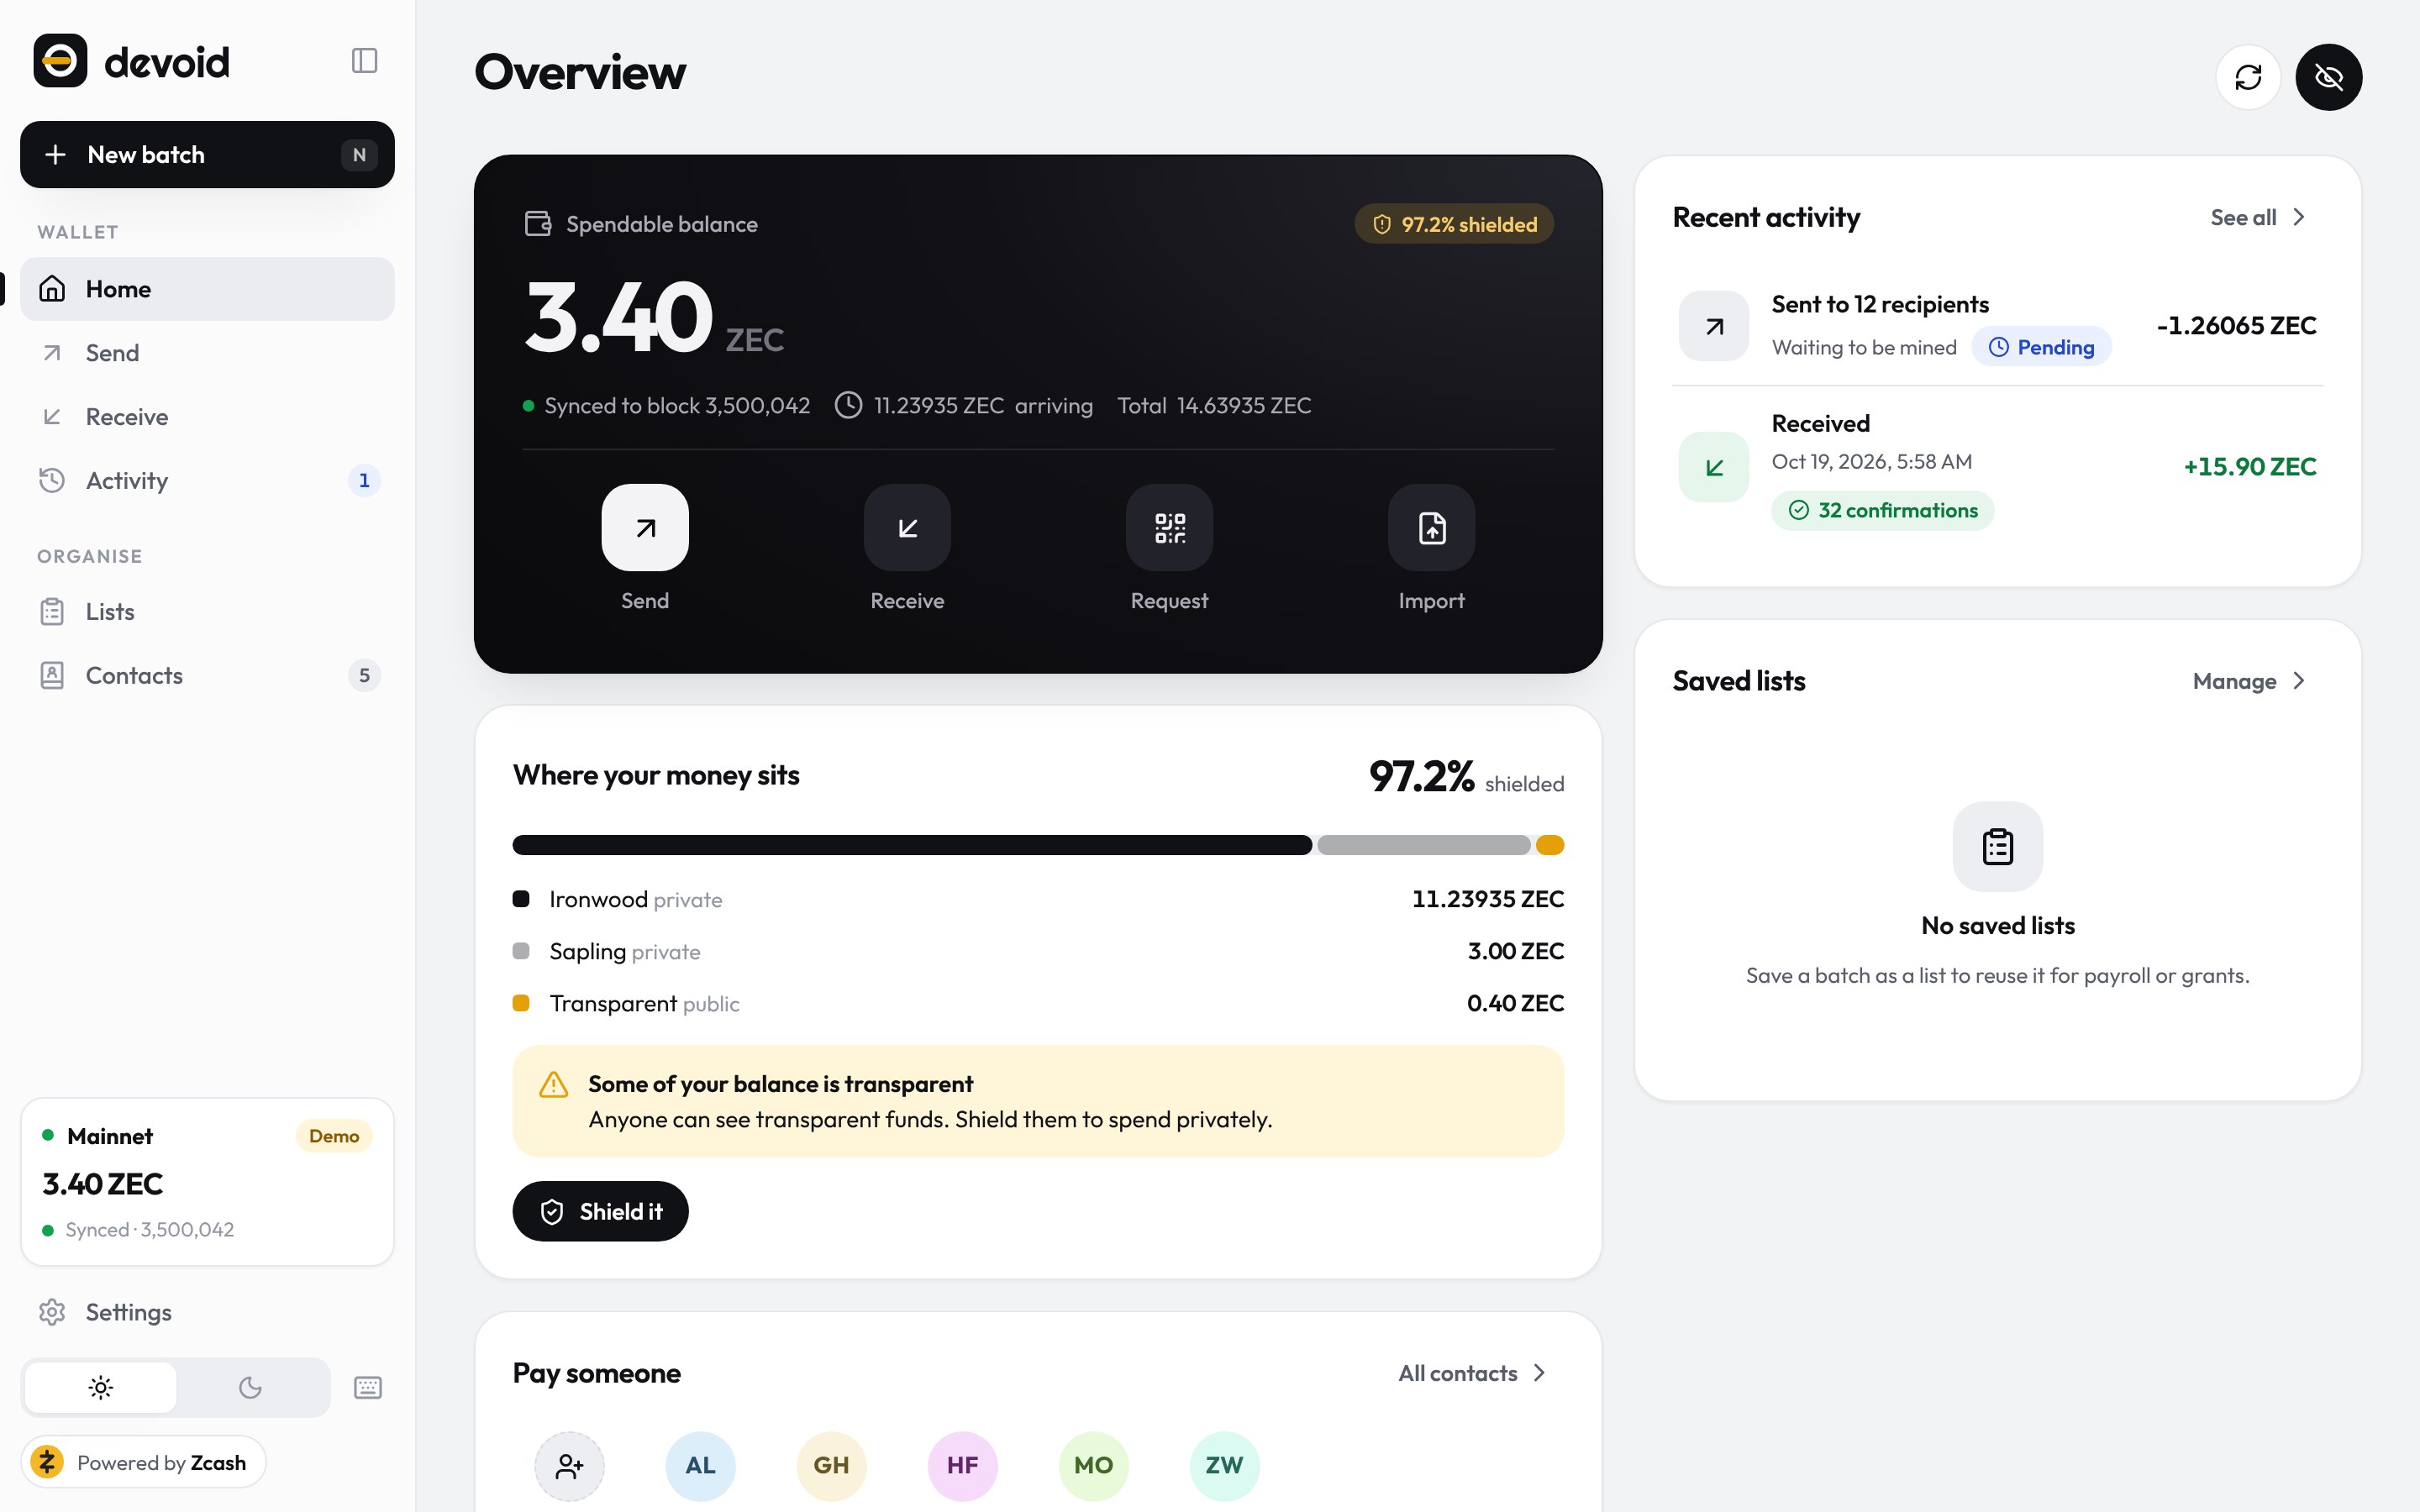The image size is (2420, 1512).
Task: Click the Pending status badge
Action: (2041, 347)
